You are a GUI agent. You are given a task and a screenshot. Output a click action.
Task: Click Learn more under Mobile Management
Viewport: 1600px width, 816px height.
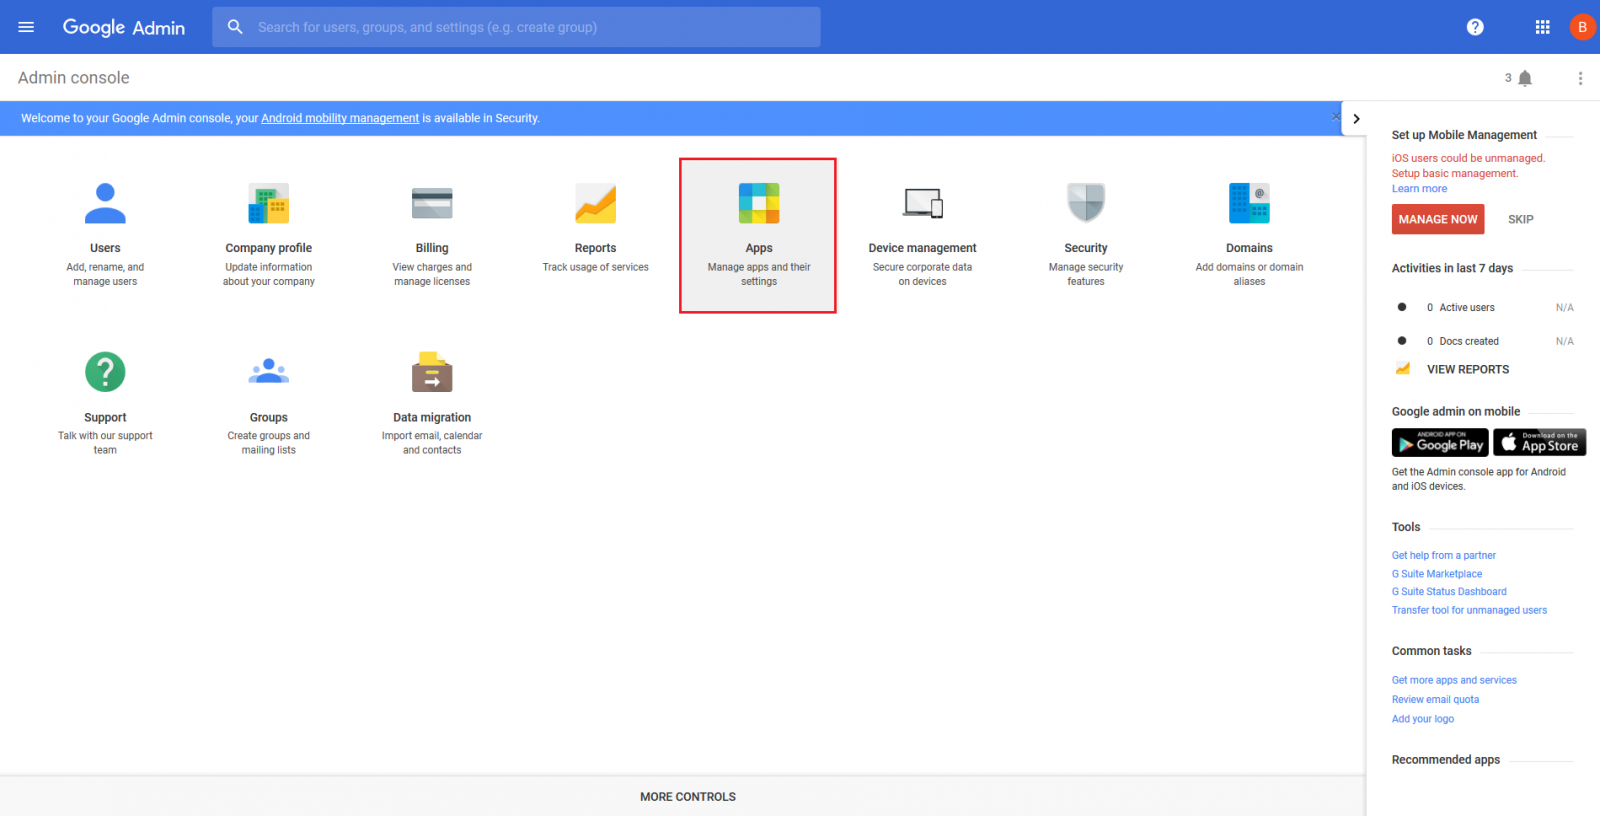[1419, 188]
